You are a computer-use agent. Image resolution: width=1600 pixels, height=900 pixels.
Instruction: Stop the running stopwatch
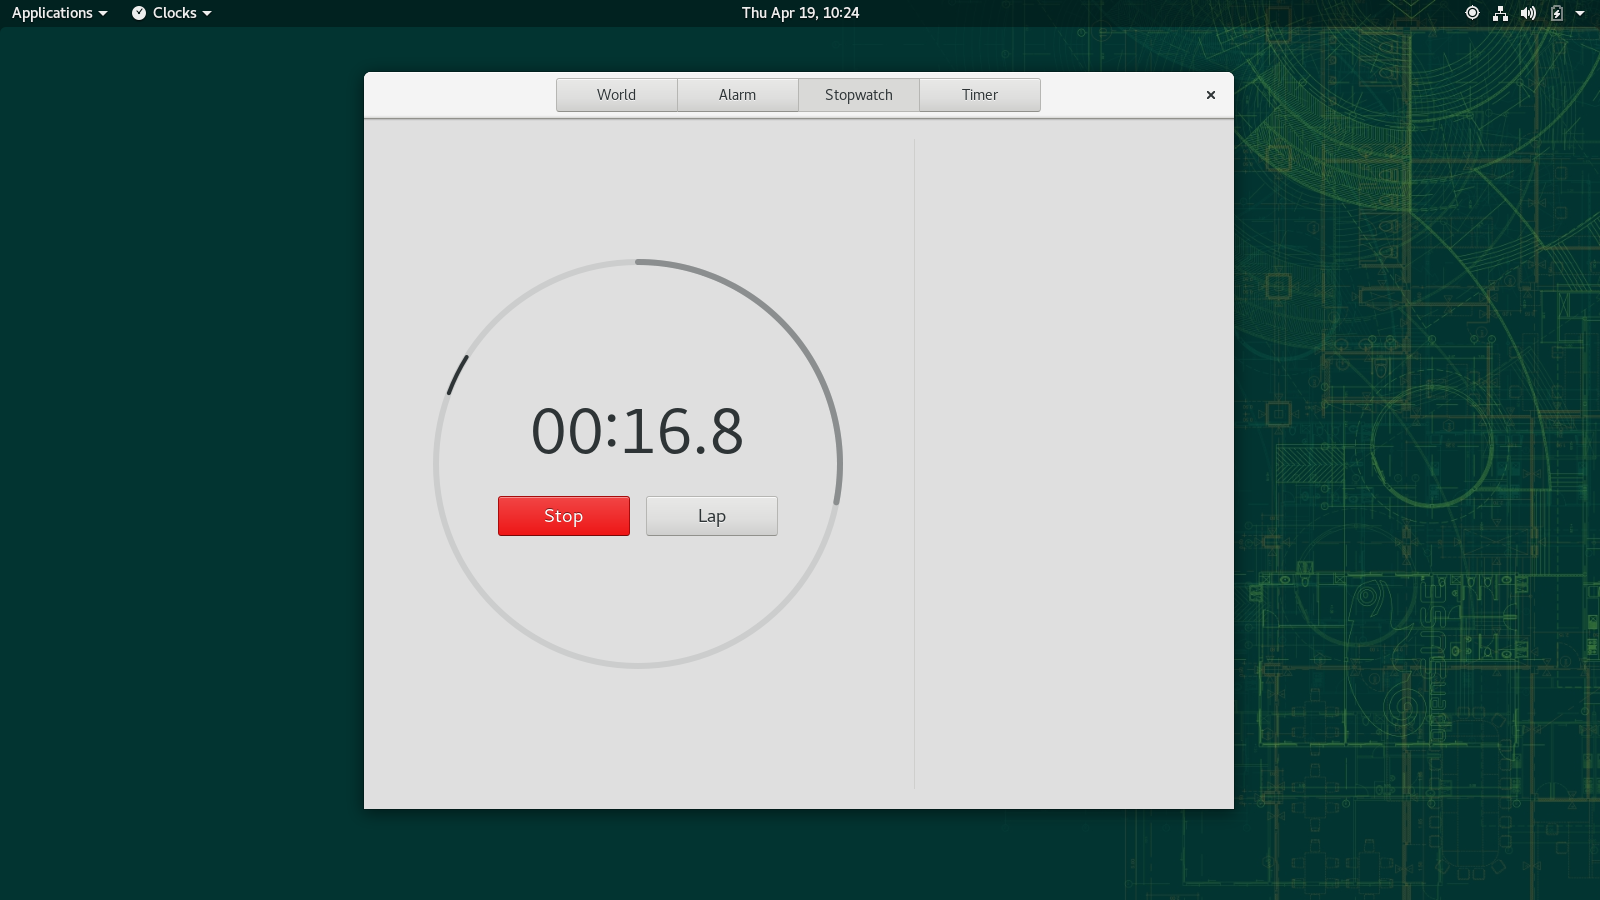[563, 516]
